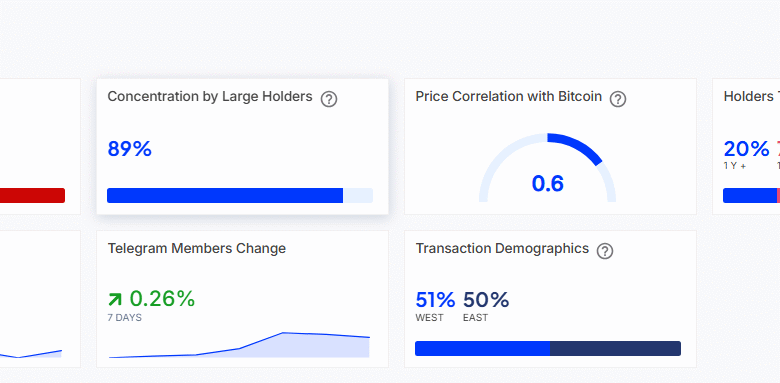Screen dimensions: 780x383
Task: Open Concentration by Large Holders help icon
Action: click(x=329, y=99)
